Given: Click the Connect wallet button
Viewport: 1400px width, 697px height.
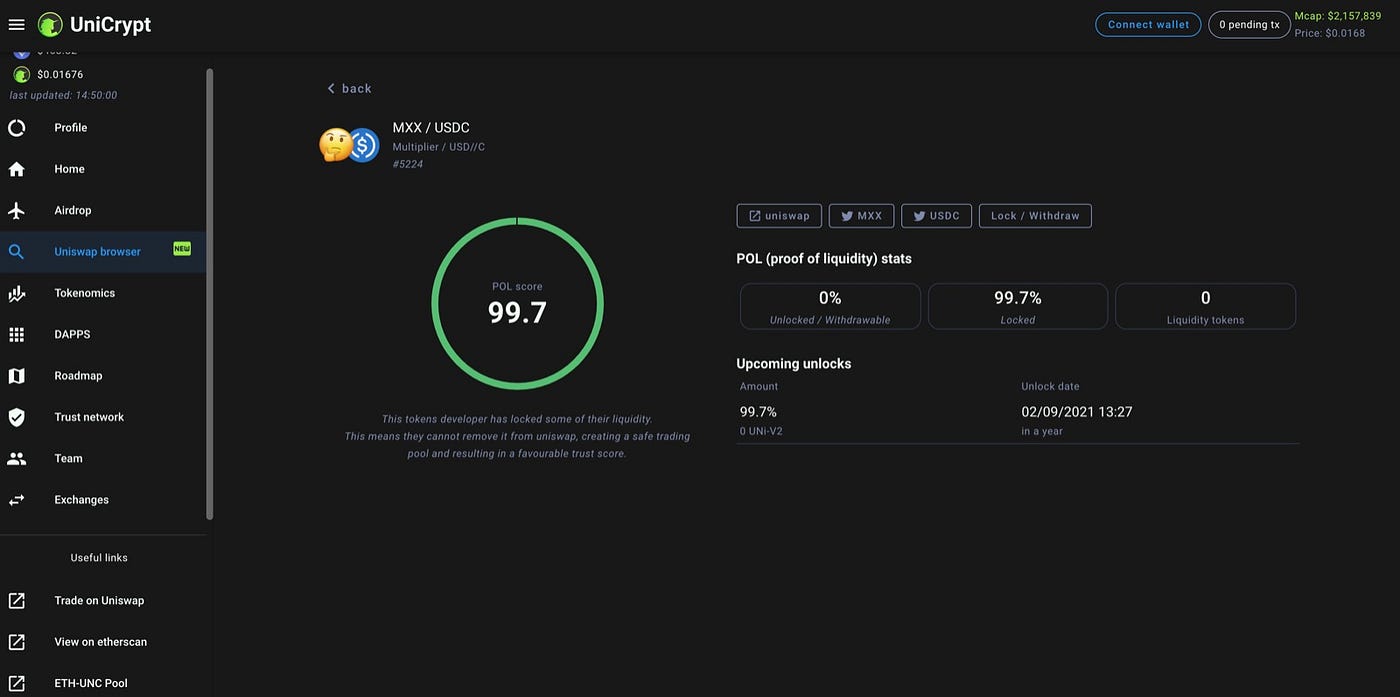Looking at the screenshot, I should [1148, 24].
